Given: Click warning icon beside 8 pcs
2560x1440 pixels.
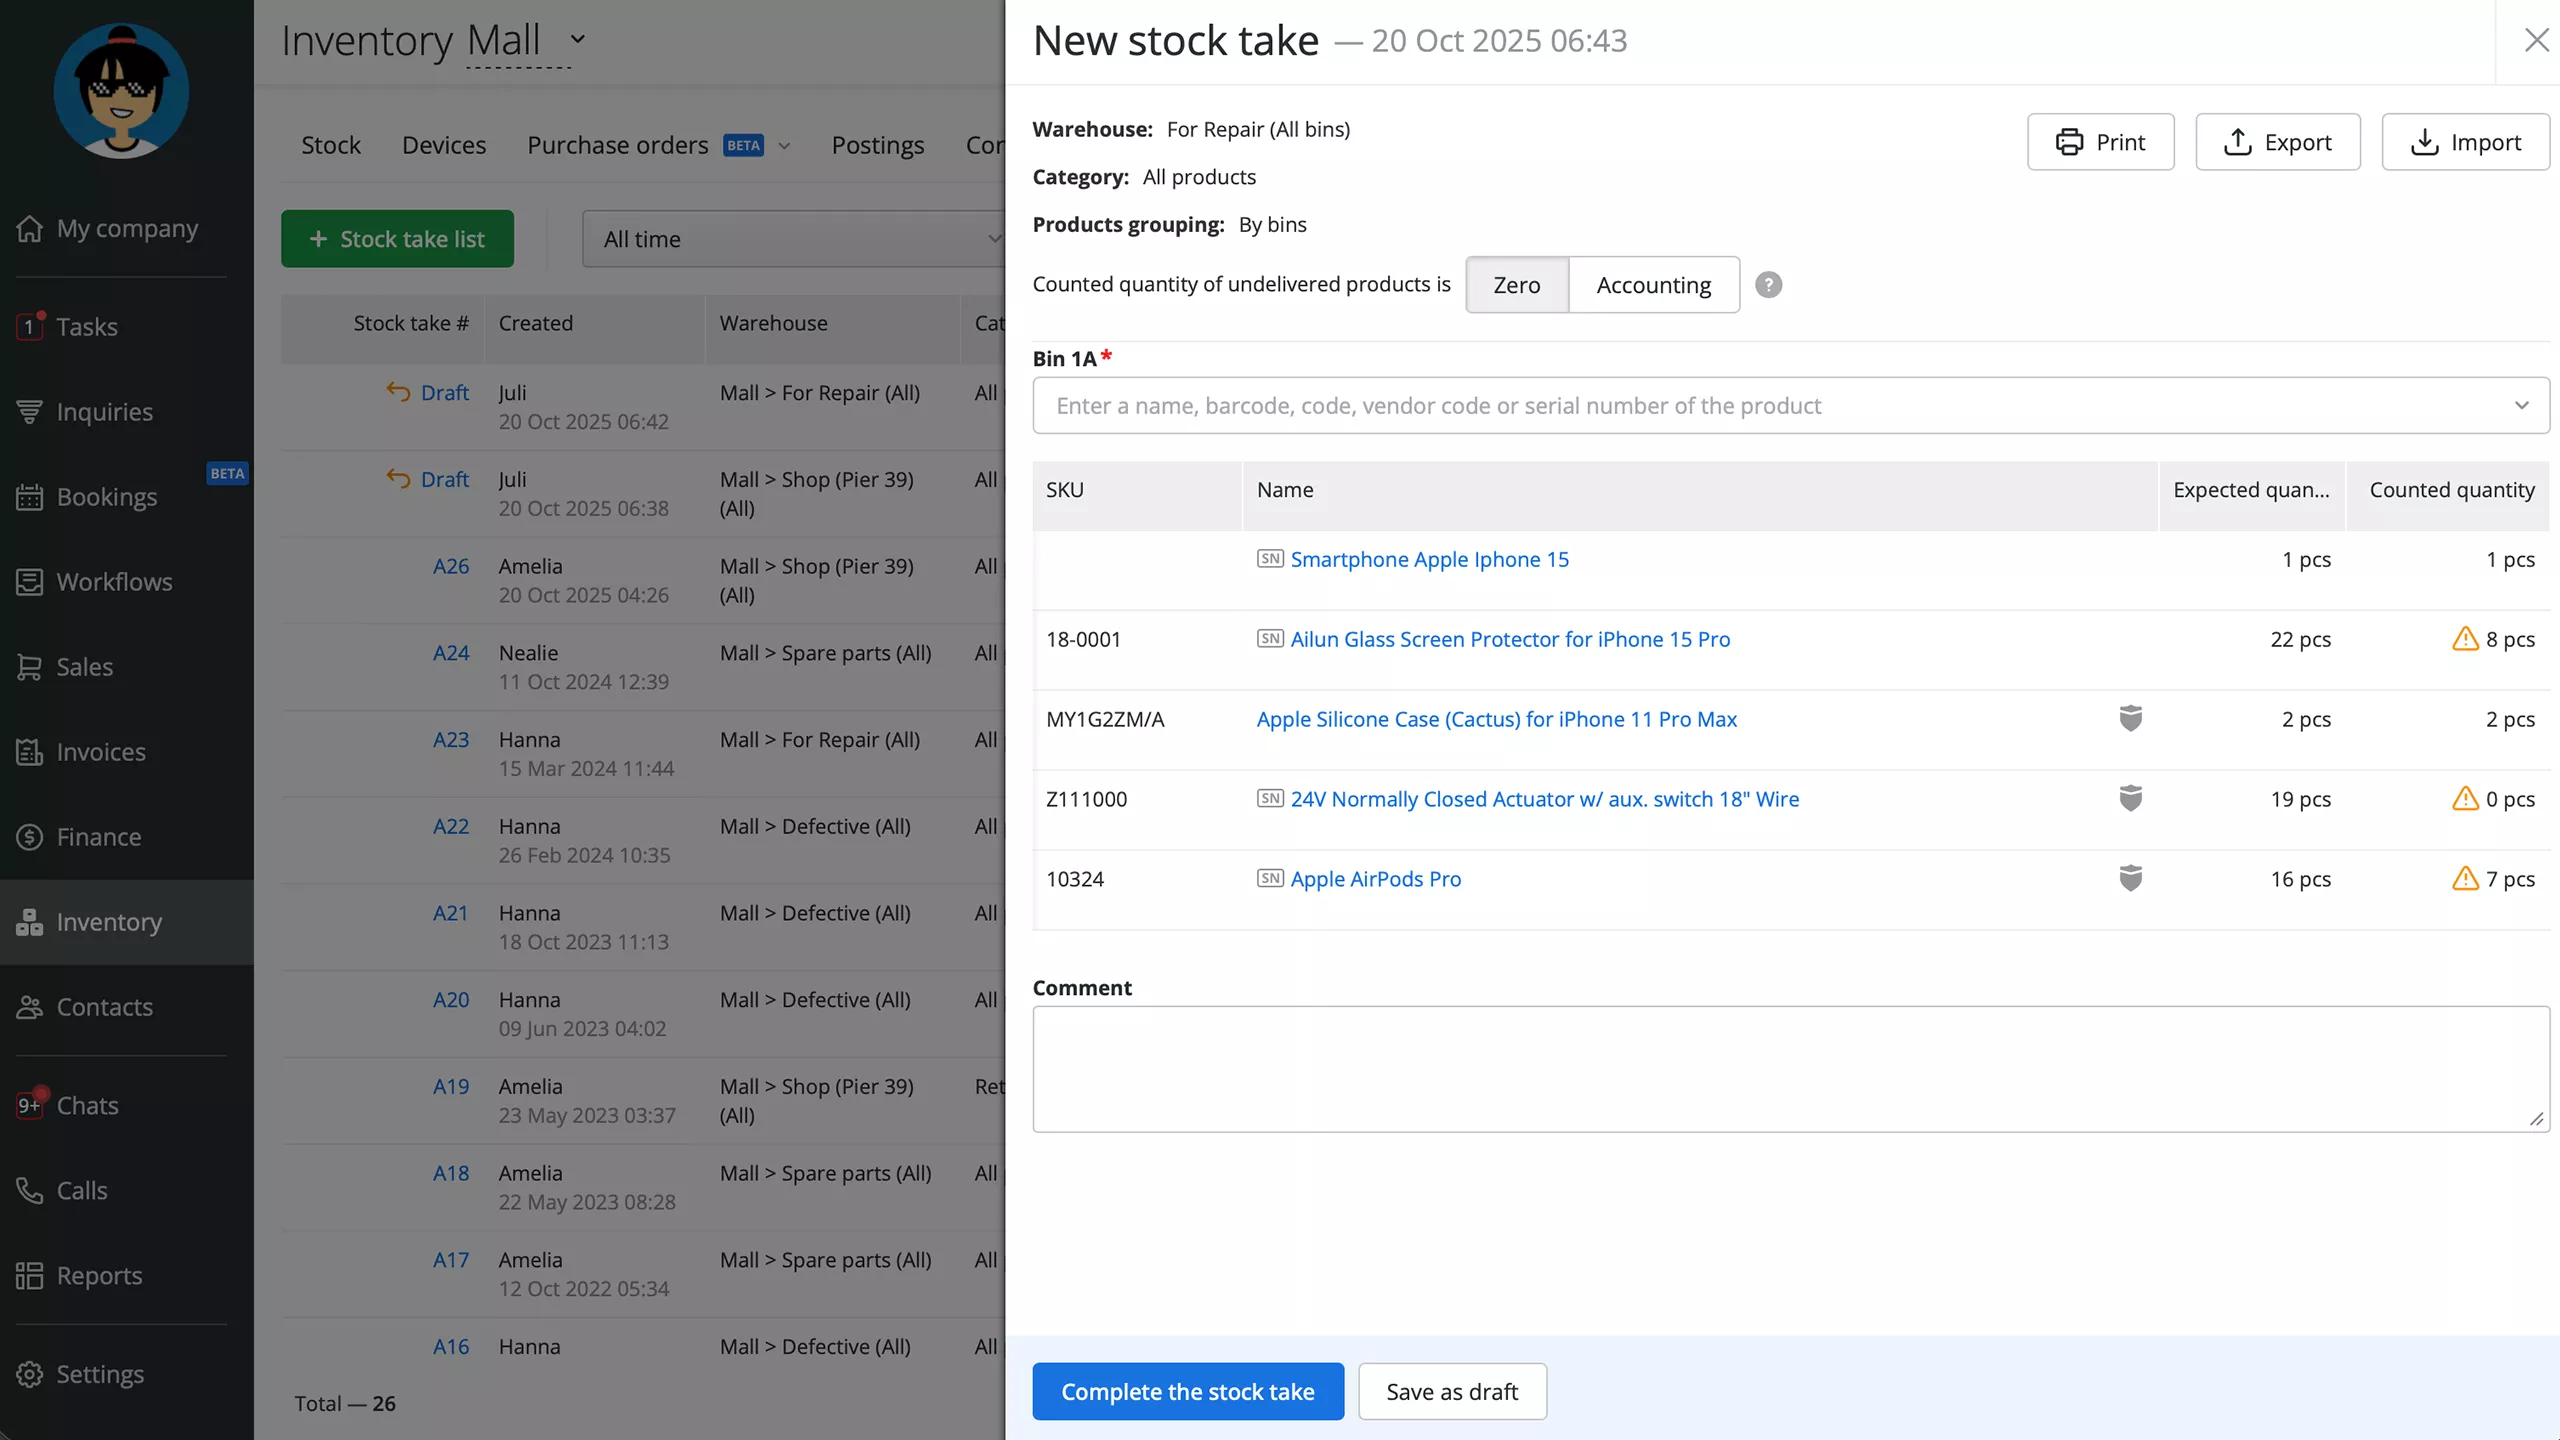Looking at the screenshot, I should [2464, 639].
